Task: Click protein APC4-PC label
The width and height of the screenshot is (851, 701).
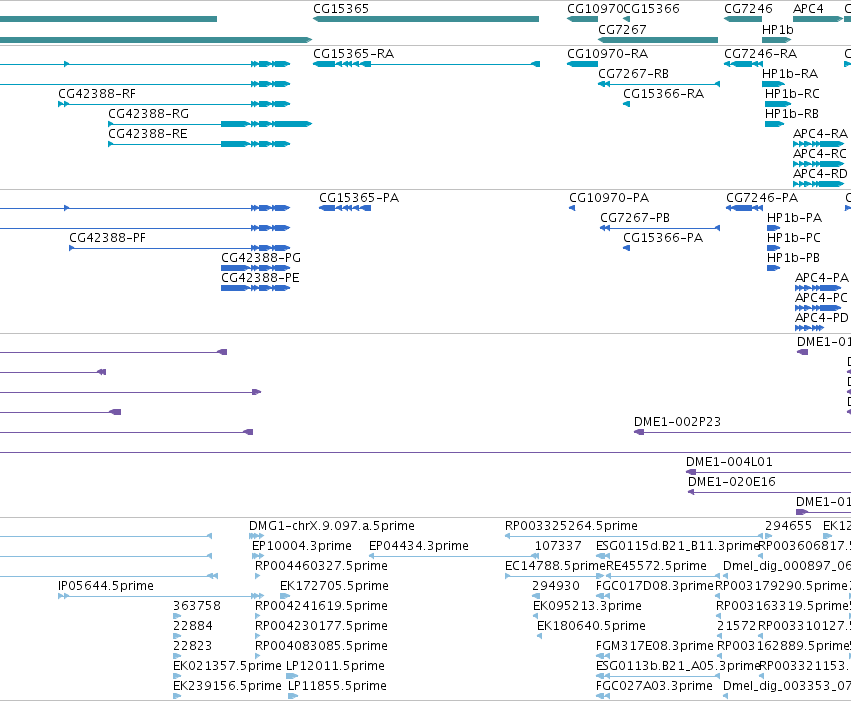Action: click(x=821, y=298)
